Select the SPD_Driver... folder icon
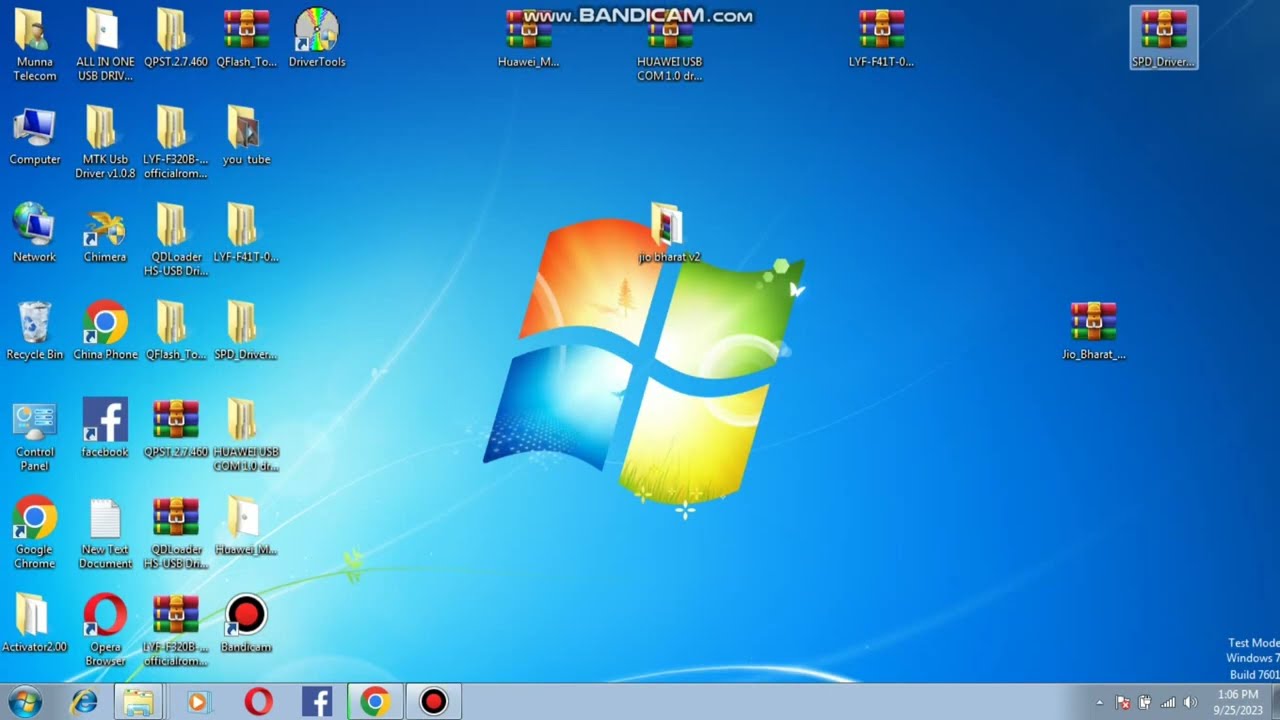This screenshot has height=720, width=1280. click(x=246, y=331)
